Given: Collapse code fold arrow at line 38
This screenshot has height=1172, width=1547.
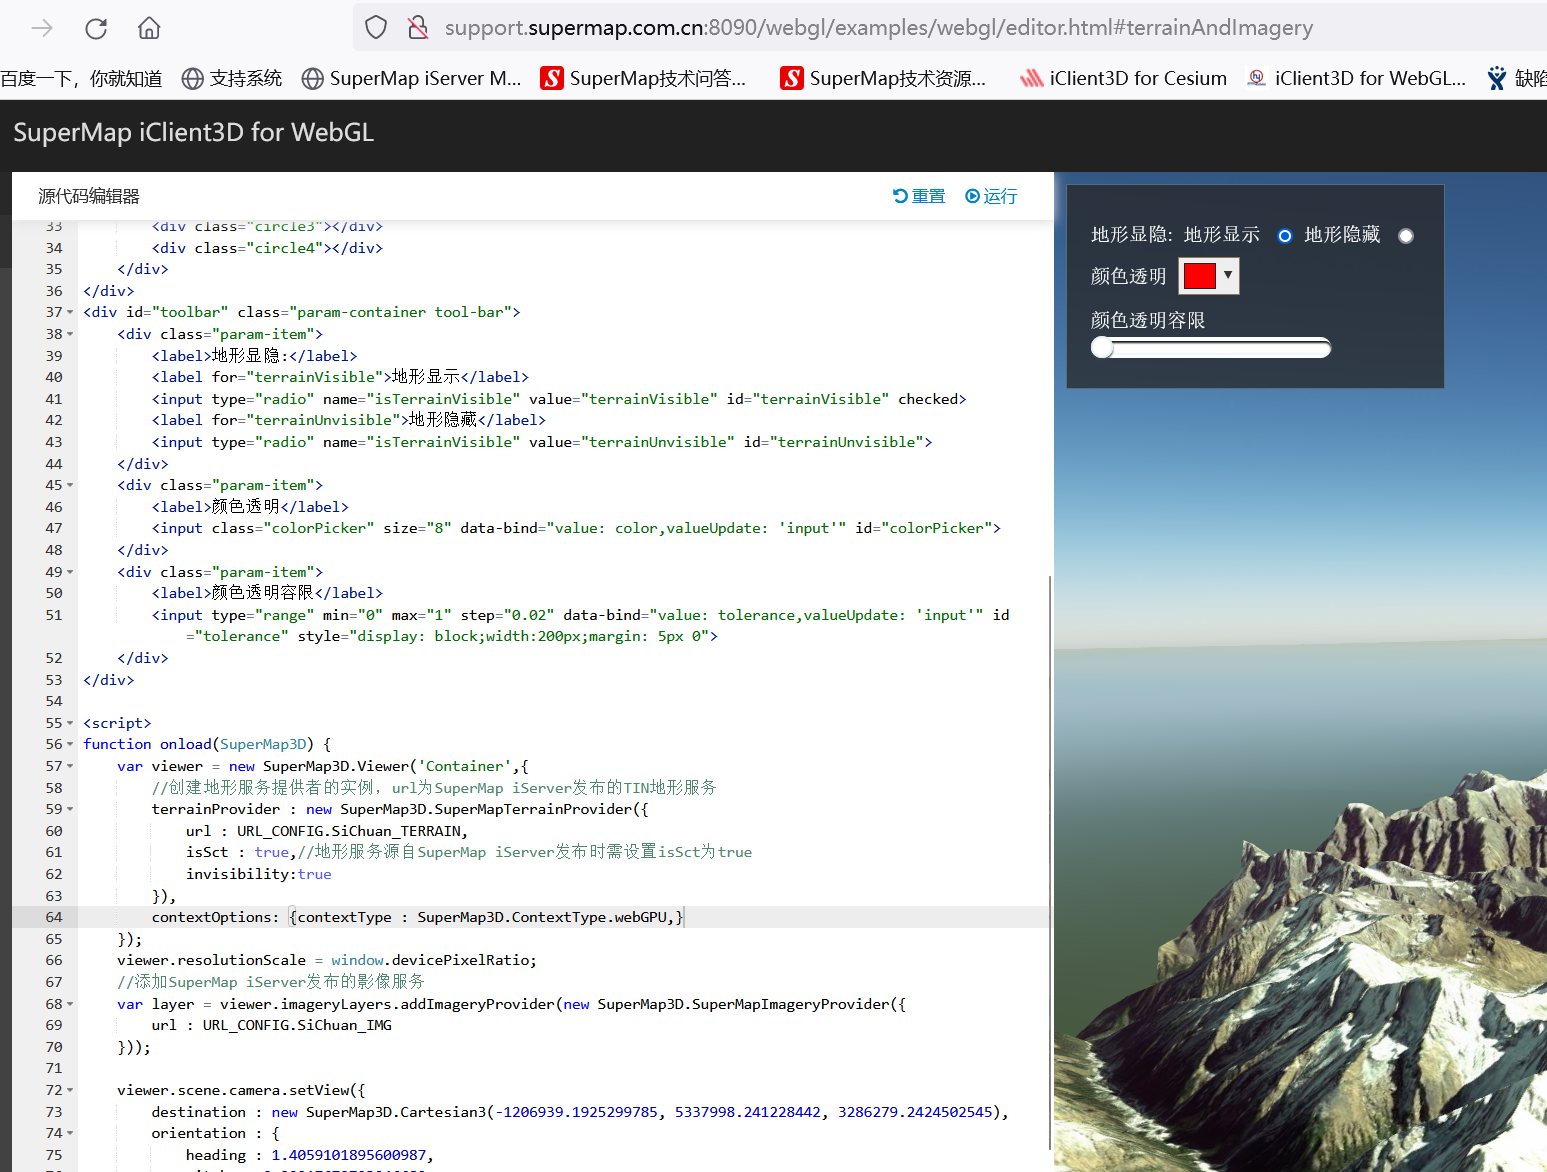Looking at the screenshot, I should (70, 334).
